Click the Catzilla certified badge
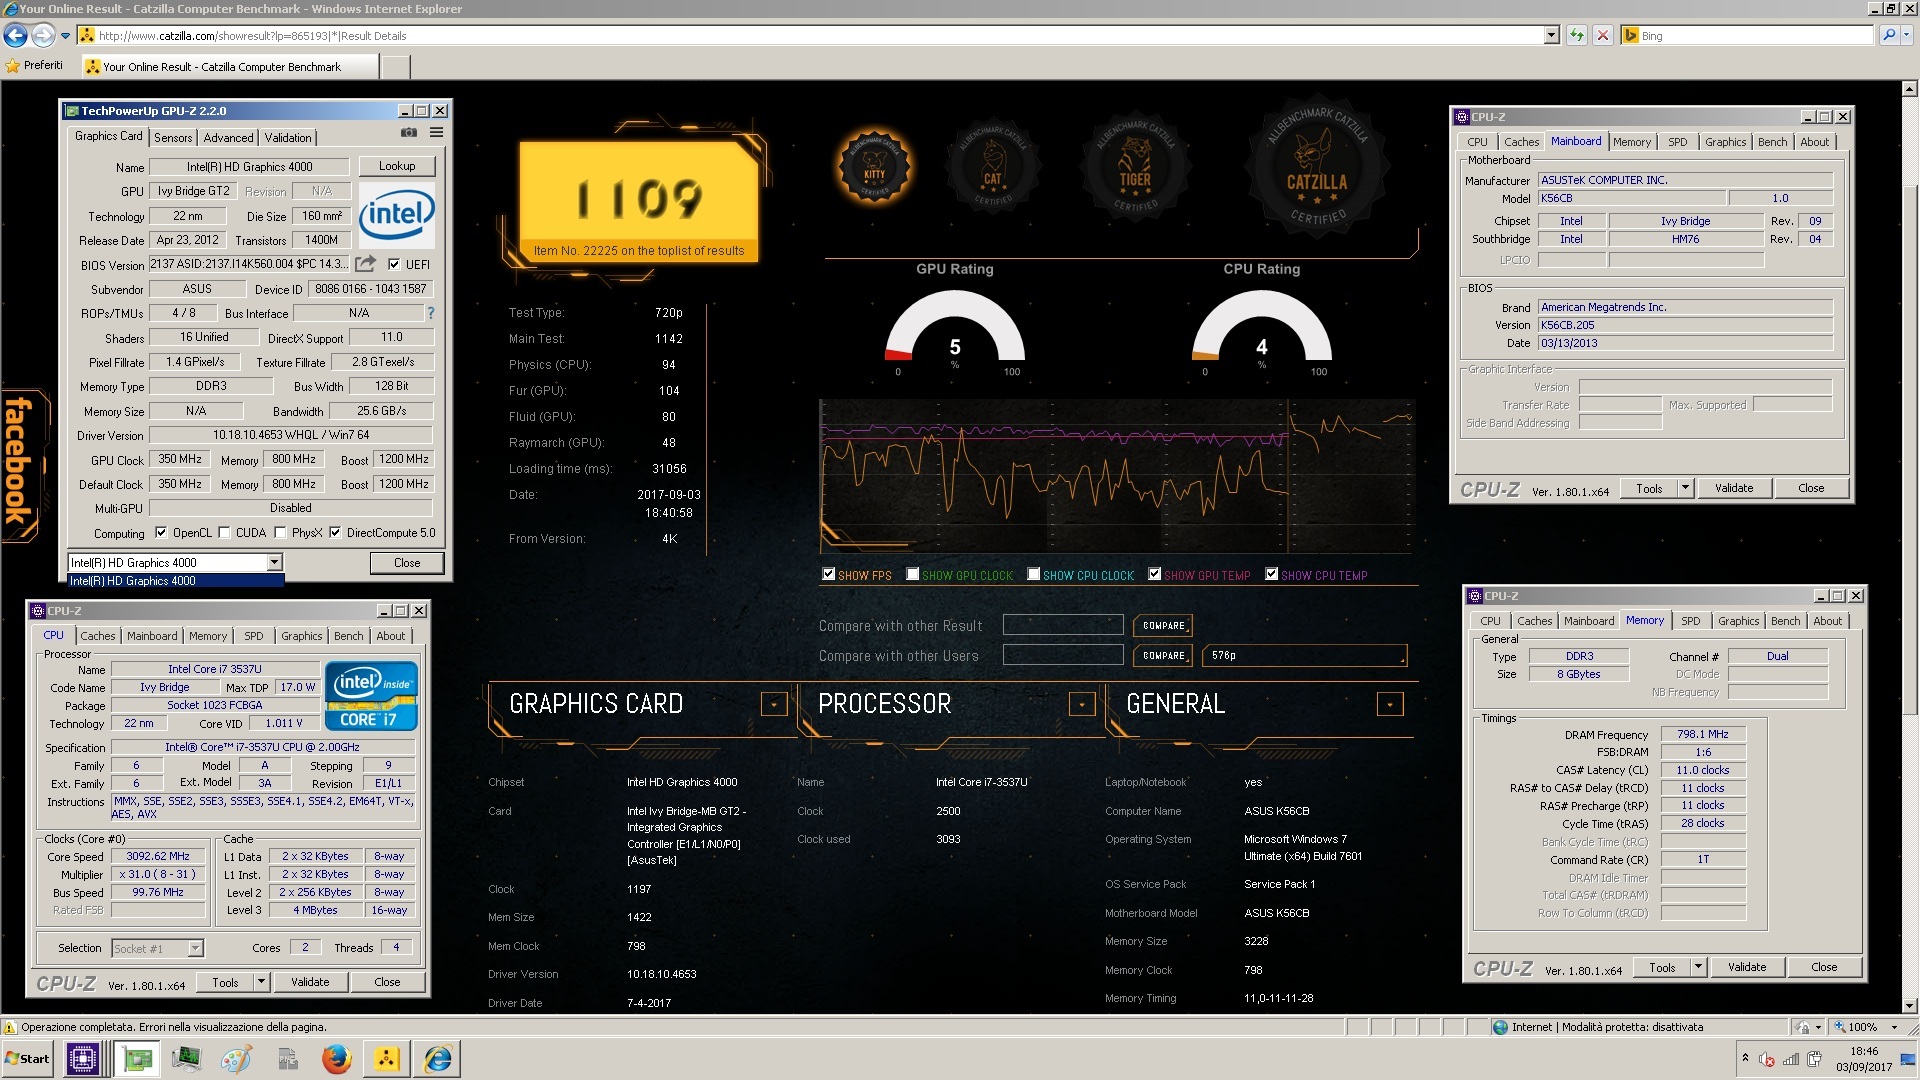This screenshot has height=1080, width=1920. 1316,165
